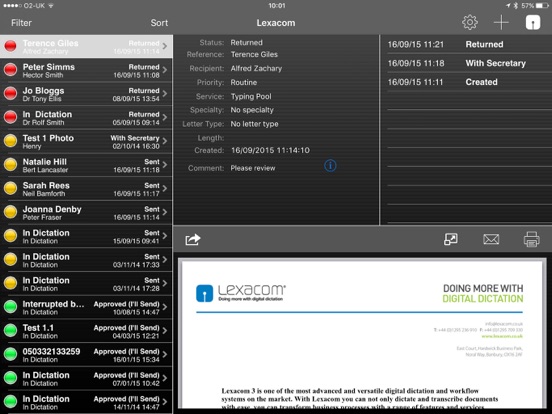
Task: Select the Sarah Rees dictation
Action: tap(86, 189)
